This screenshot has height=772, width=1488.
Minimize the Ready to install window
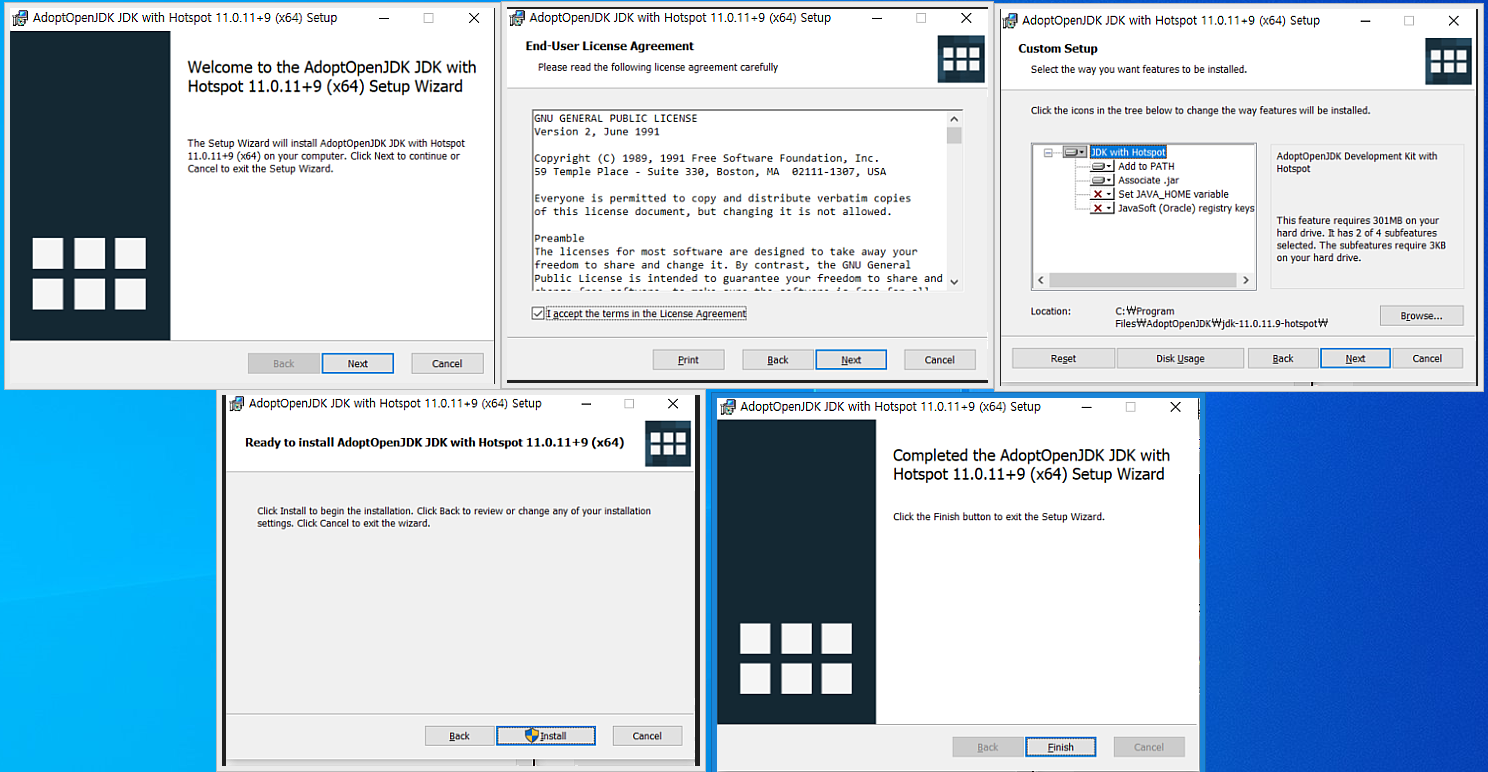pyautogui.click(x=584, y=404)
